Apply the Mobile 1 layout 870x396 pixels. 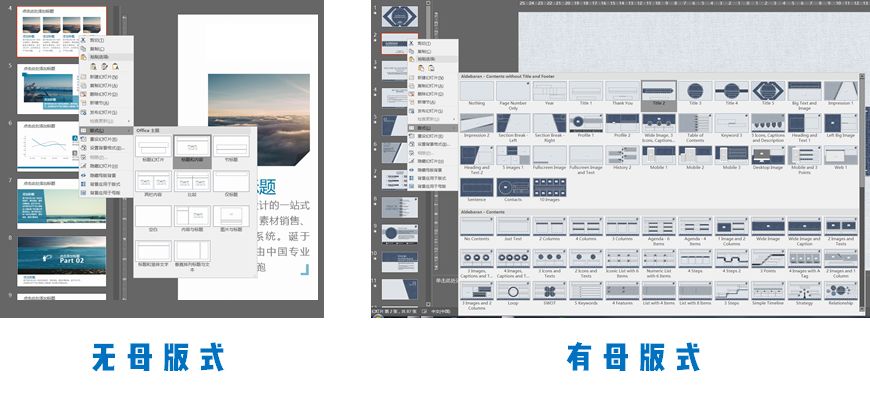click(659, 158)
